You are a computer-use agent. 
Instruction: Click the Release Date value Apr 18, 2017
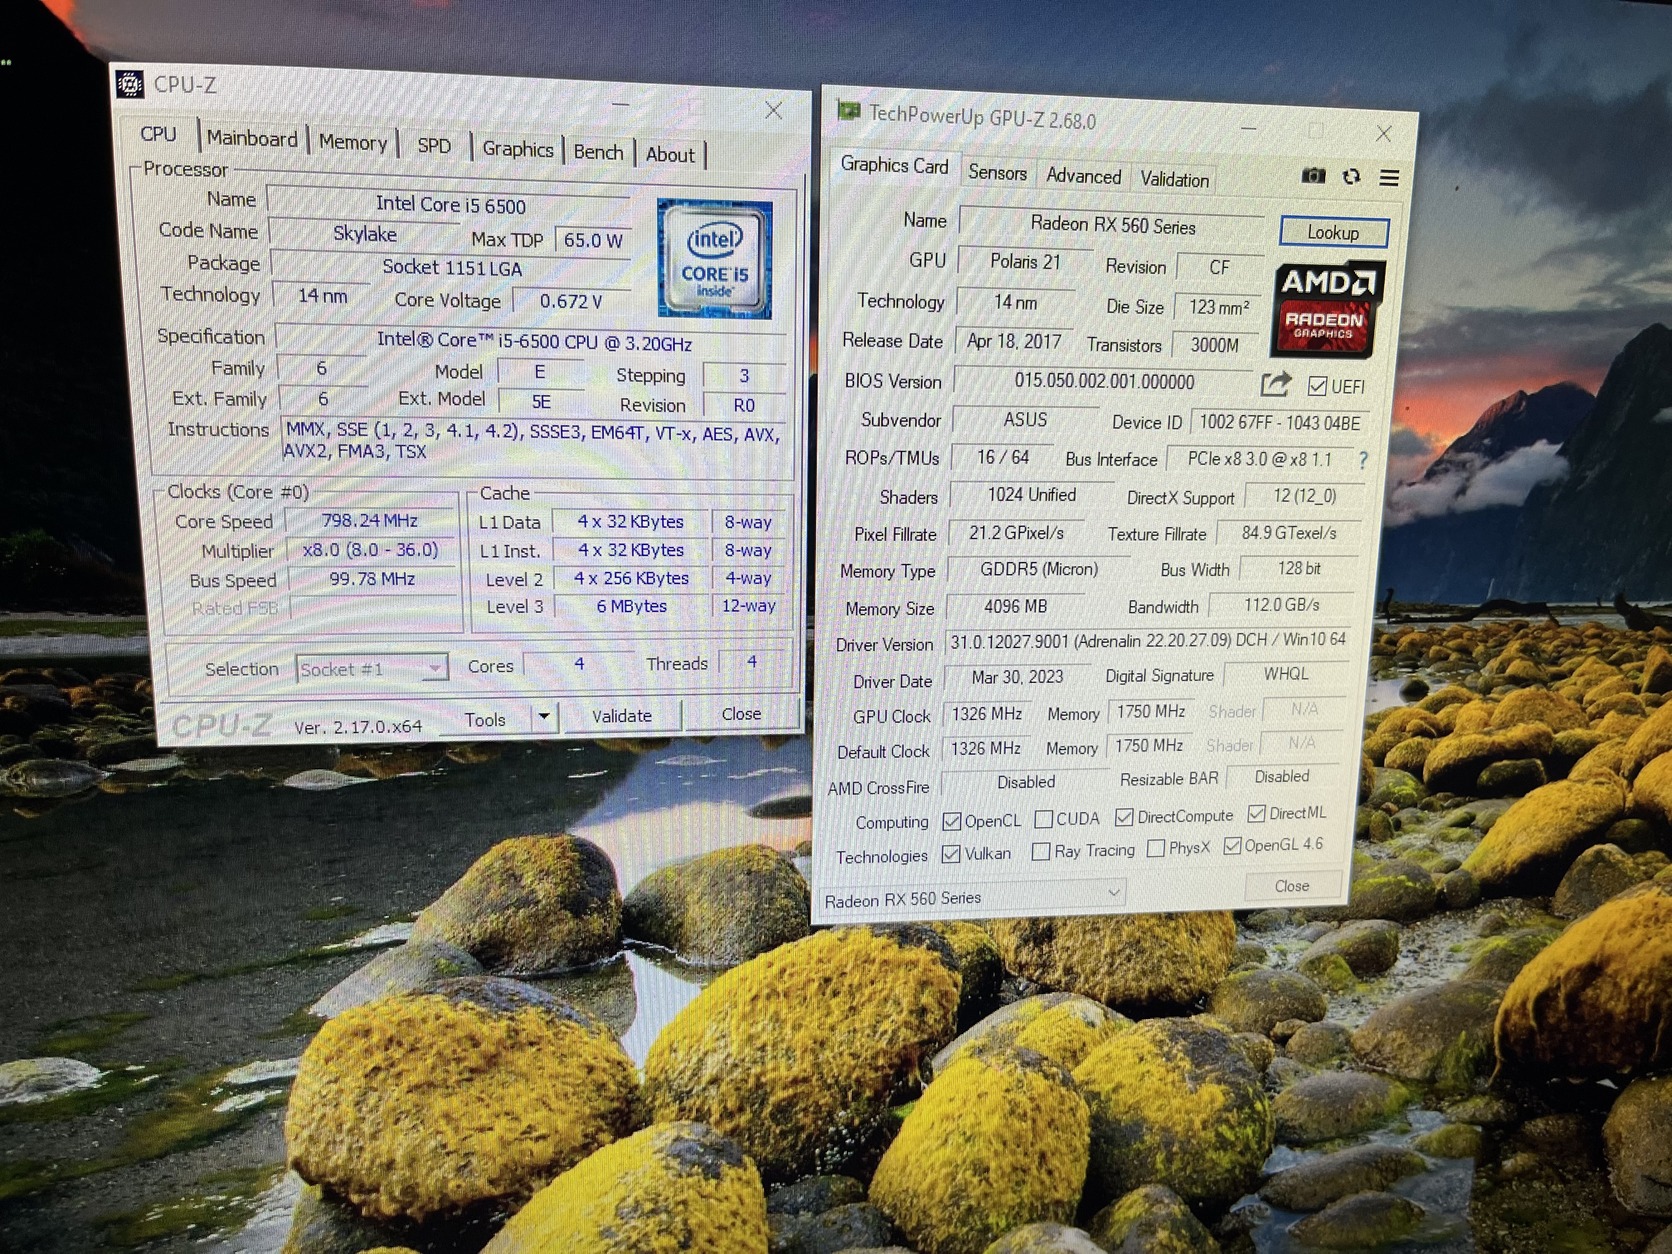tap(1014, 341)
